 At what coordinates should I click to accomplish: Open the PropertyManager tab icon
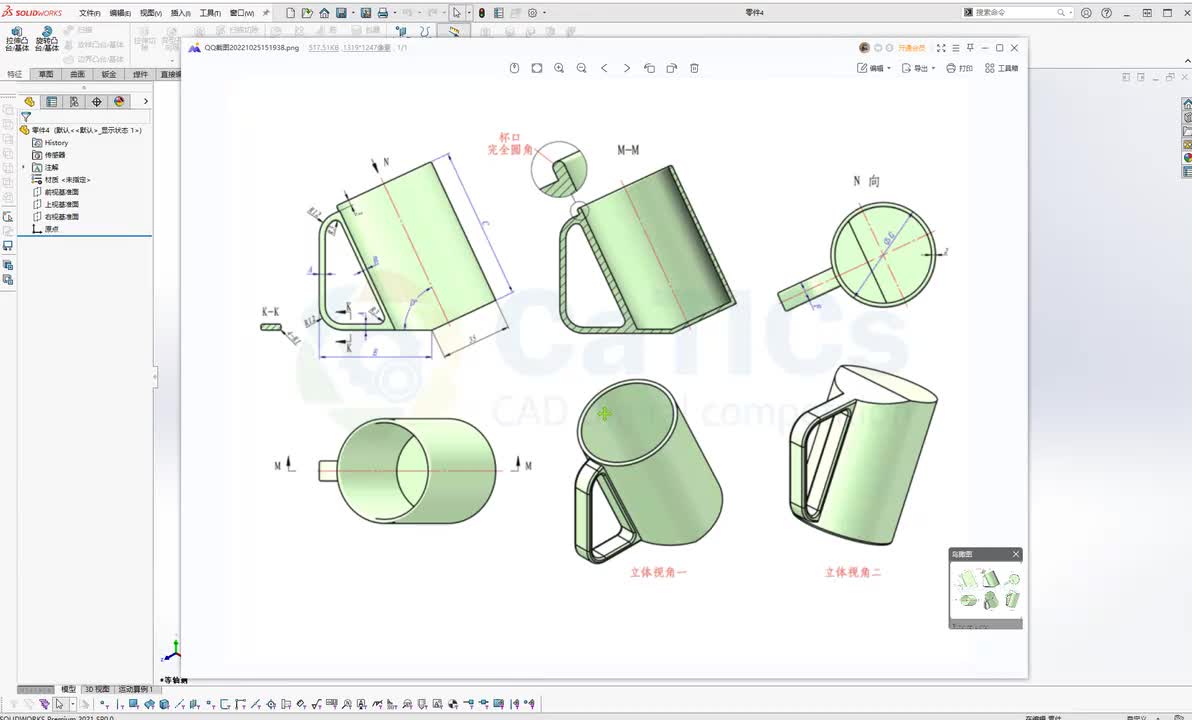pyautogui.click(x=52, y=101)
